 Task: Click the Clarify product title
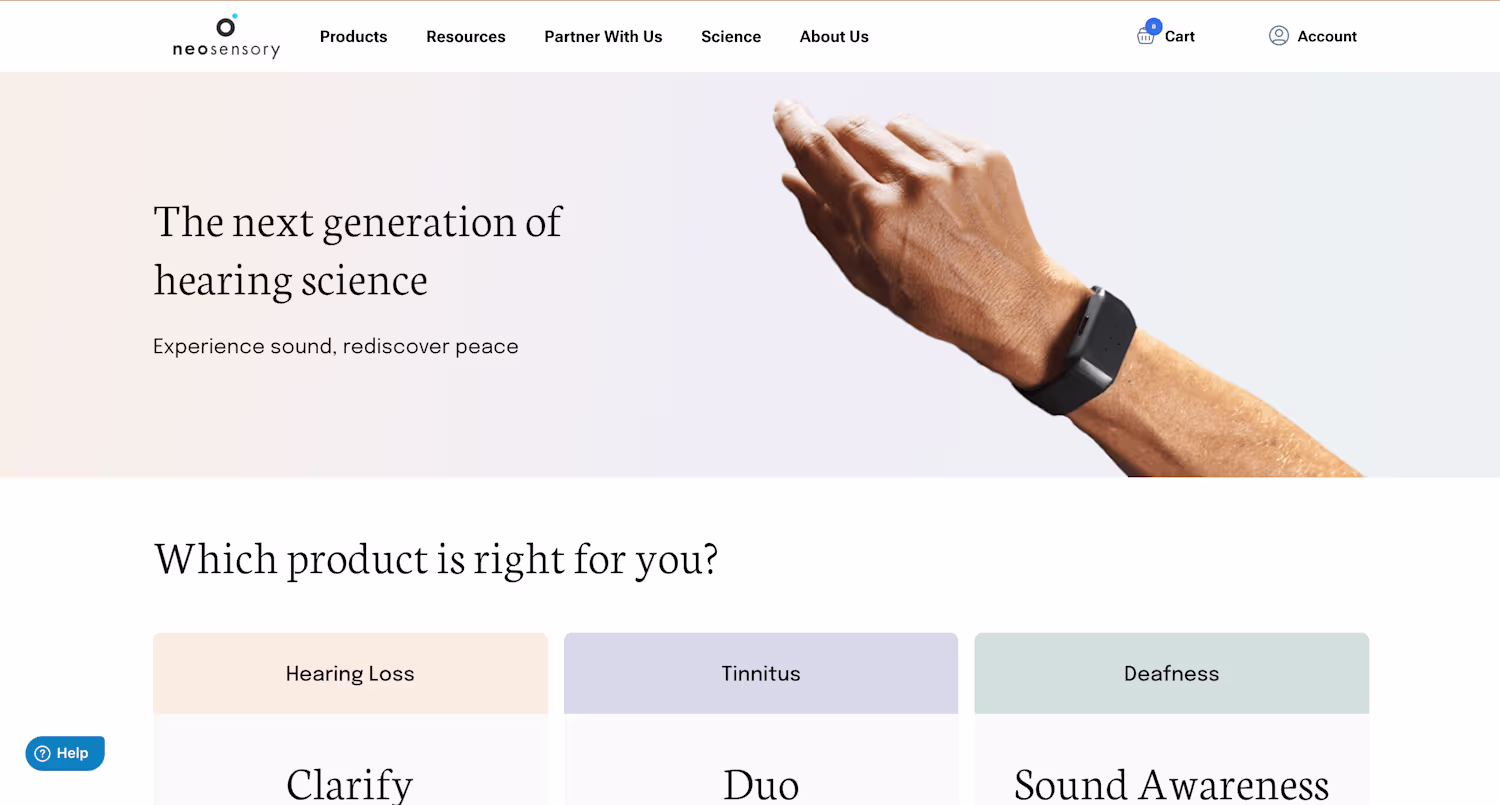click(350, 784)
